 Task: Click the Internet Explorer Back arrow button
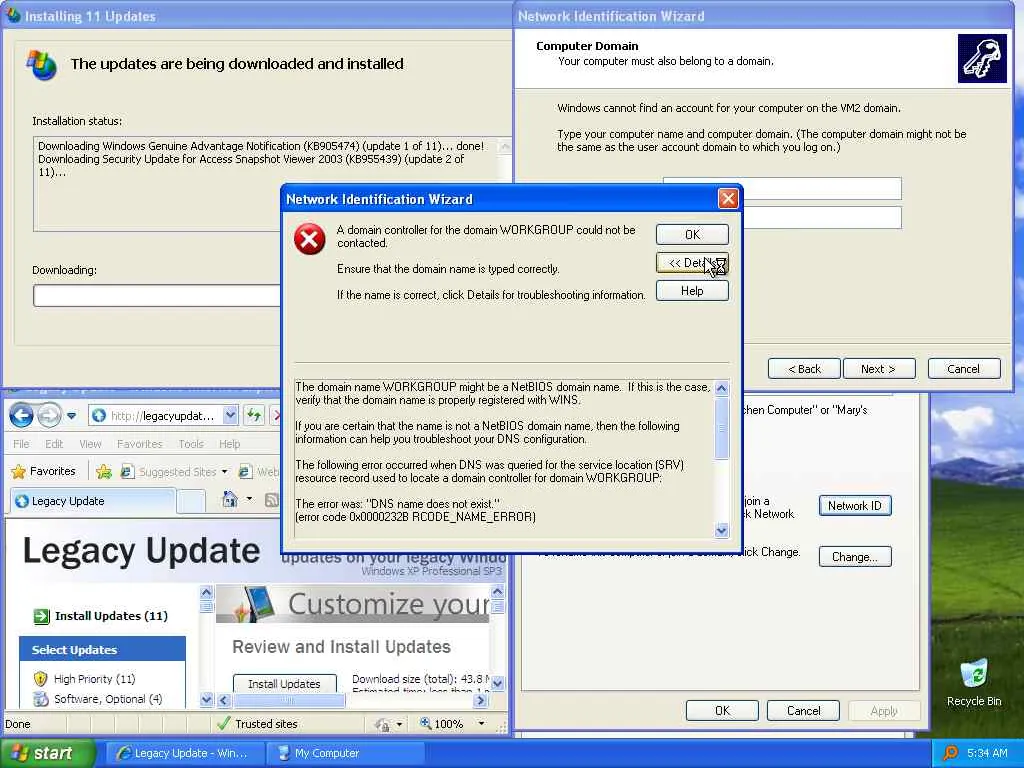(x=22, y=415)
